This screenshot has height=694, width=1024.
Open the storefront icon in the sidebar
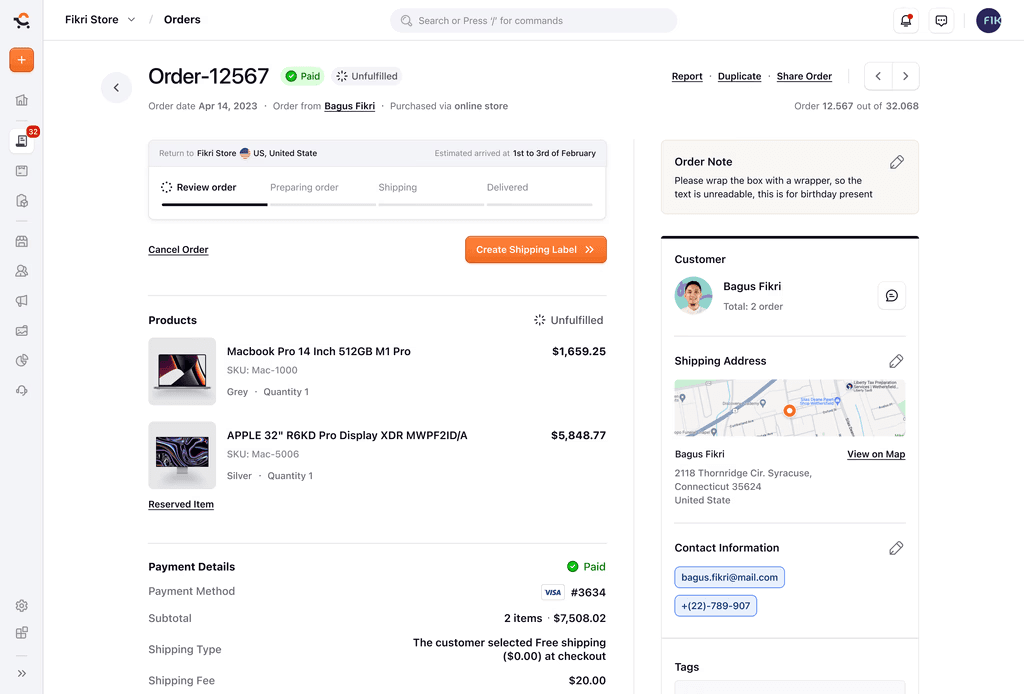click(x=22, y=241)
